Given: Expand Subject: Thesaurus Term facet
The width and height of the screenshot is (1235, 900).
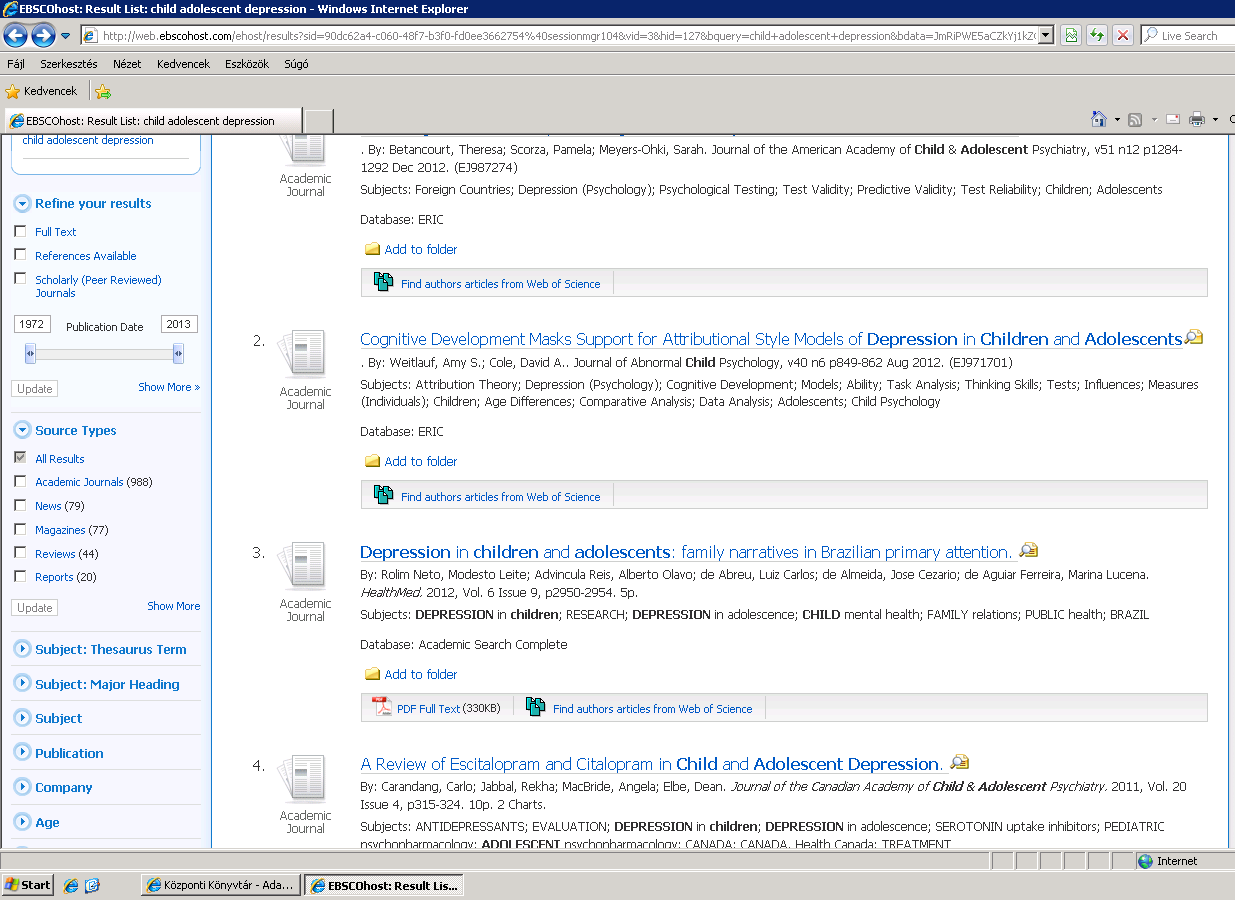Looking at the screenshot, I should (x=22, y=649).
